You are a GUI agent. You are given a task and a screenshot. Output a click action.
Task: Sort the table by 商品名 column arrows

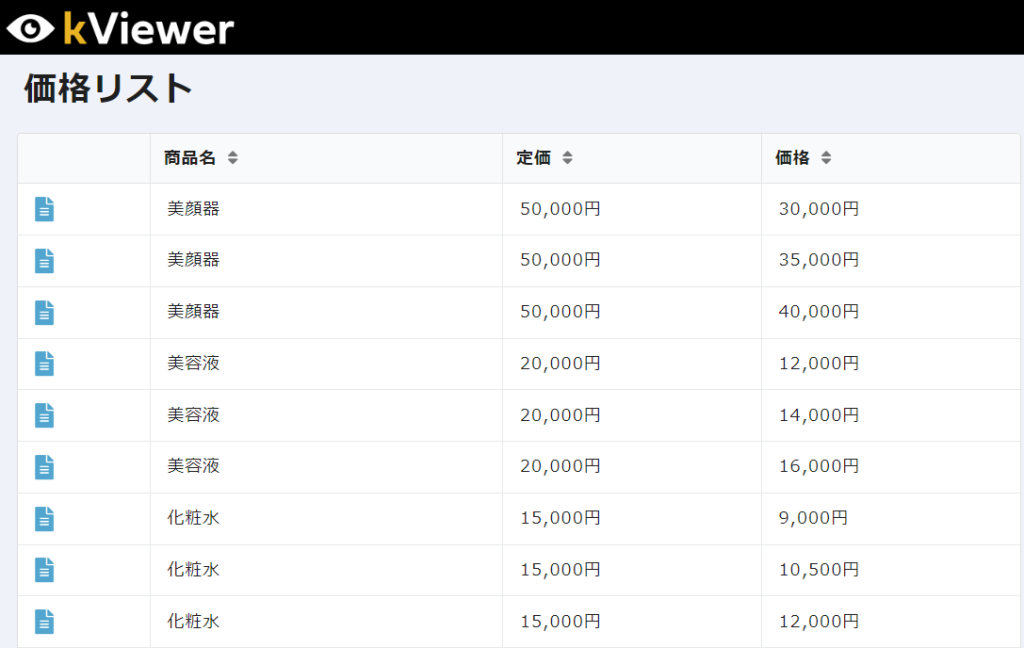tap(232, 157)
